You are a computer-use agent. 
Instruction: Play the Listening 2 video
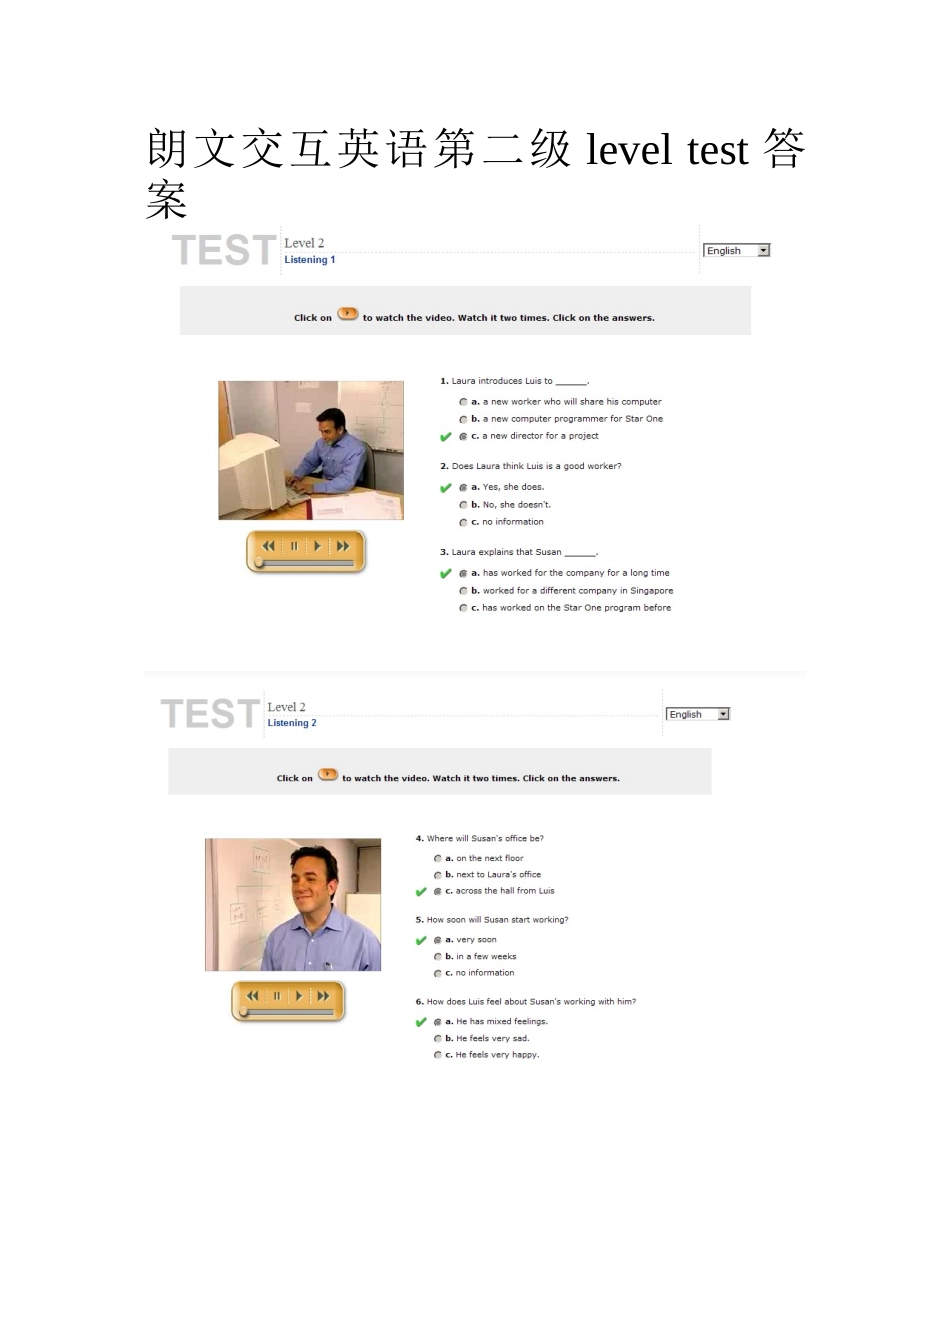click(300, 996)
